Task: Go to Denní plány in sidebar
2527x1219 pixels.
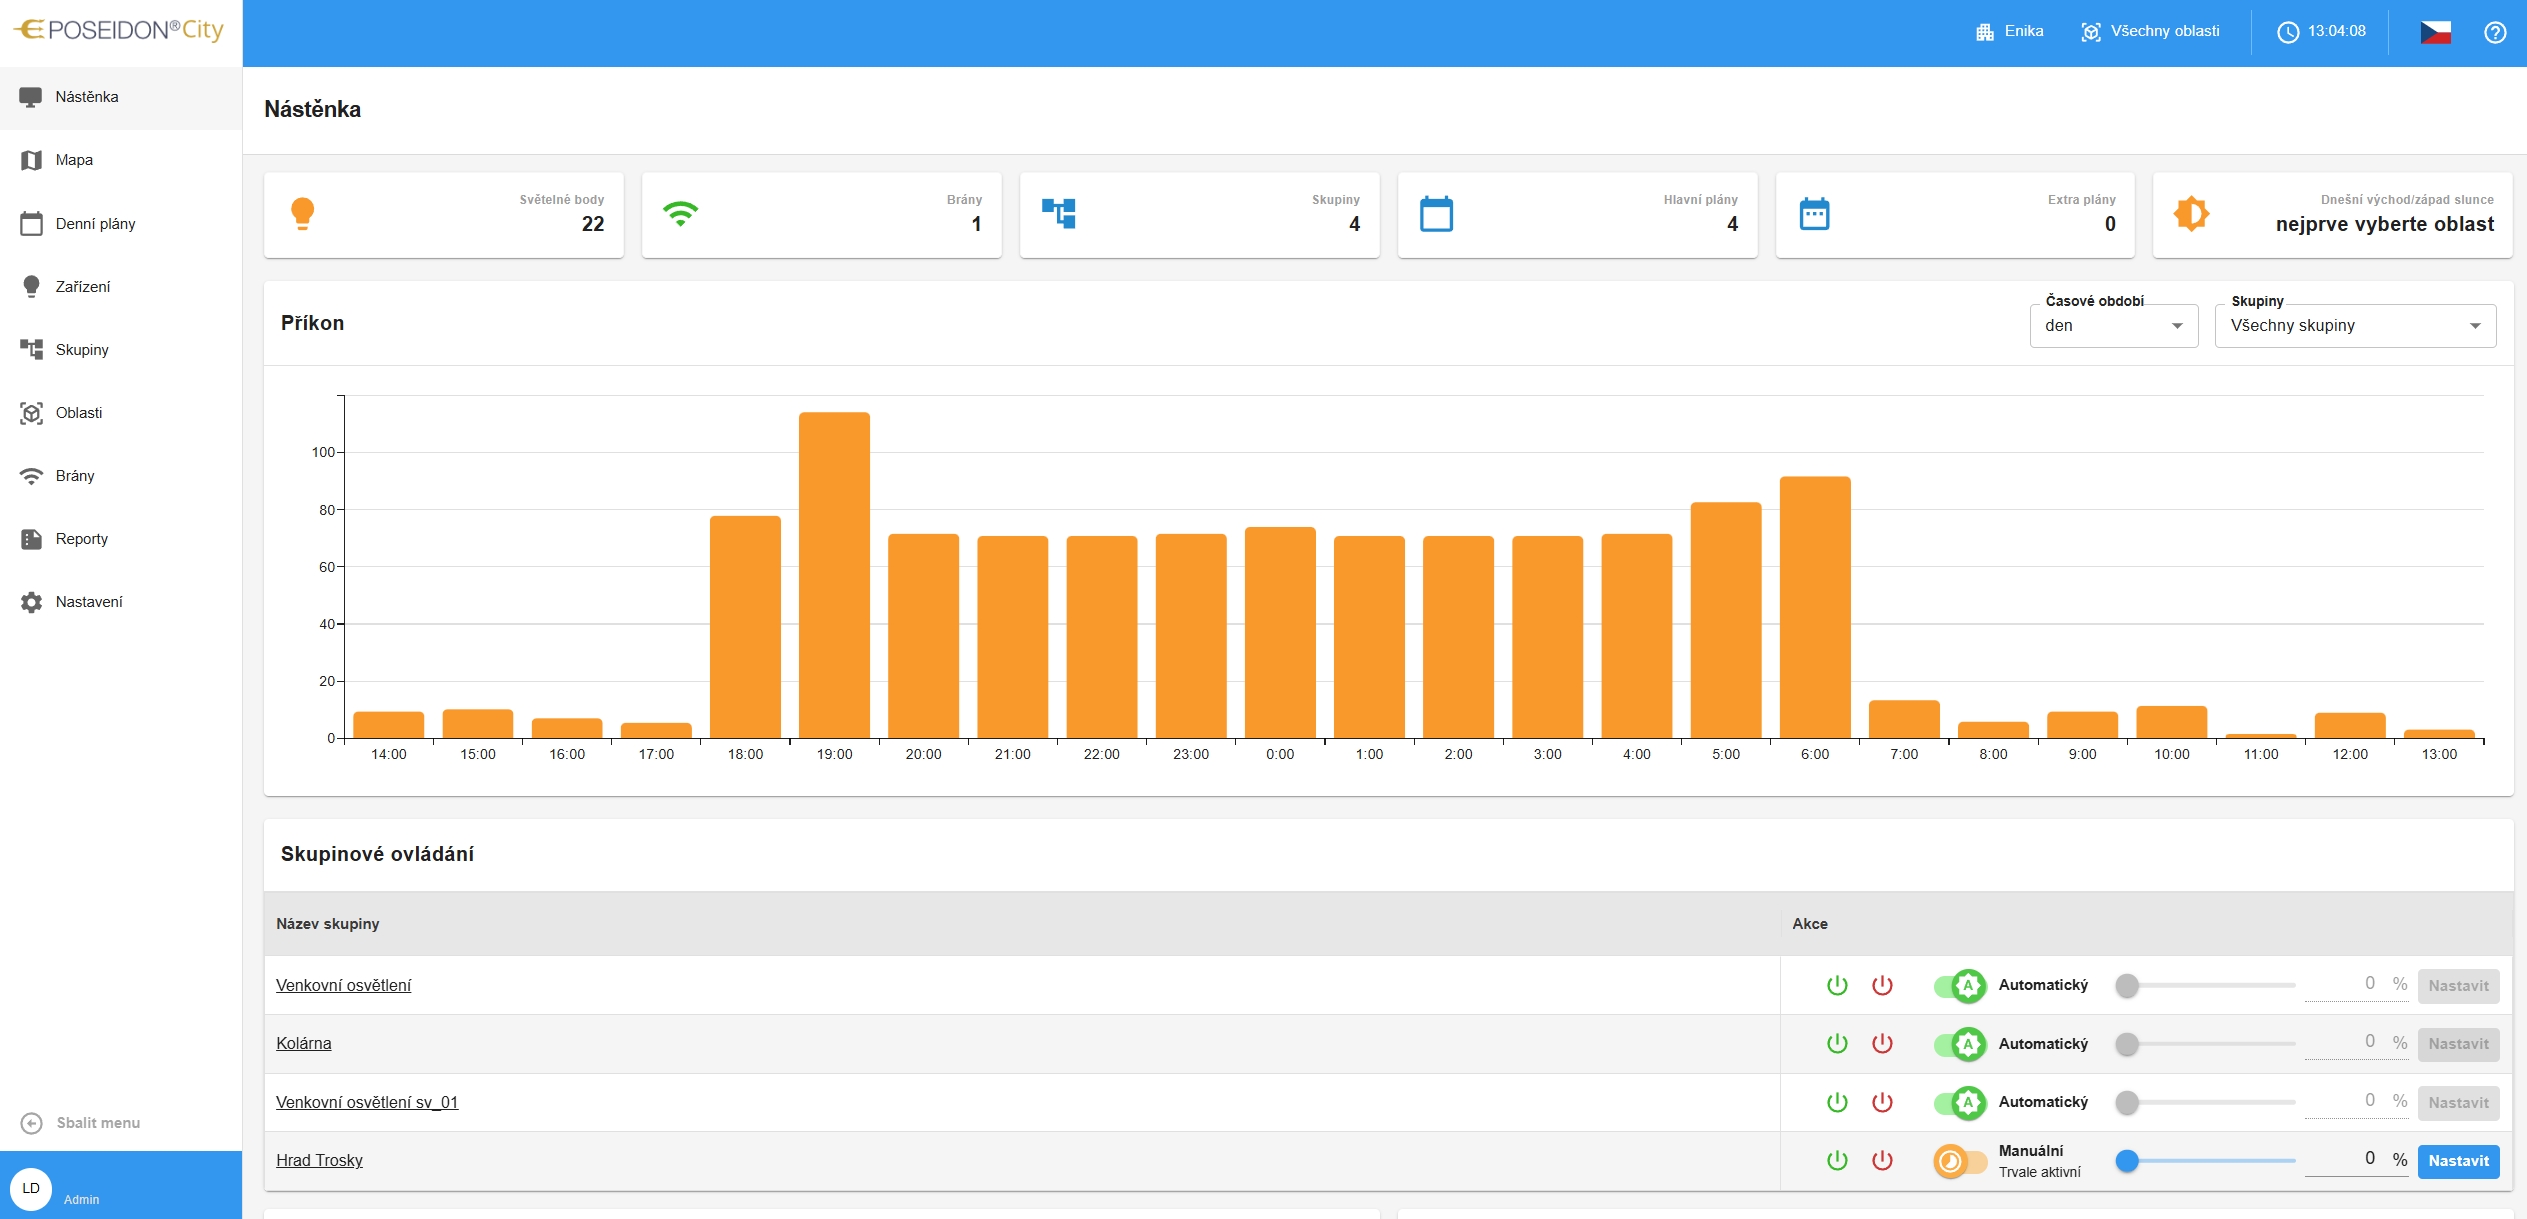Action: (x=95, y=224)
